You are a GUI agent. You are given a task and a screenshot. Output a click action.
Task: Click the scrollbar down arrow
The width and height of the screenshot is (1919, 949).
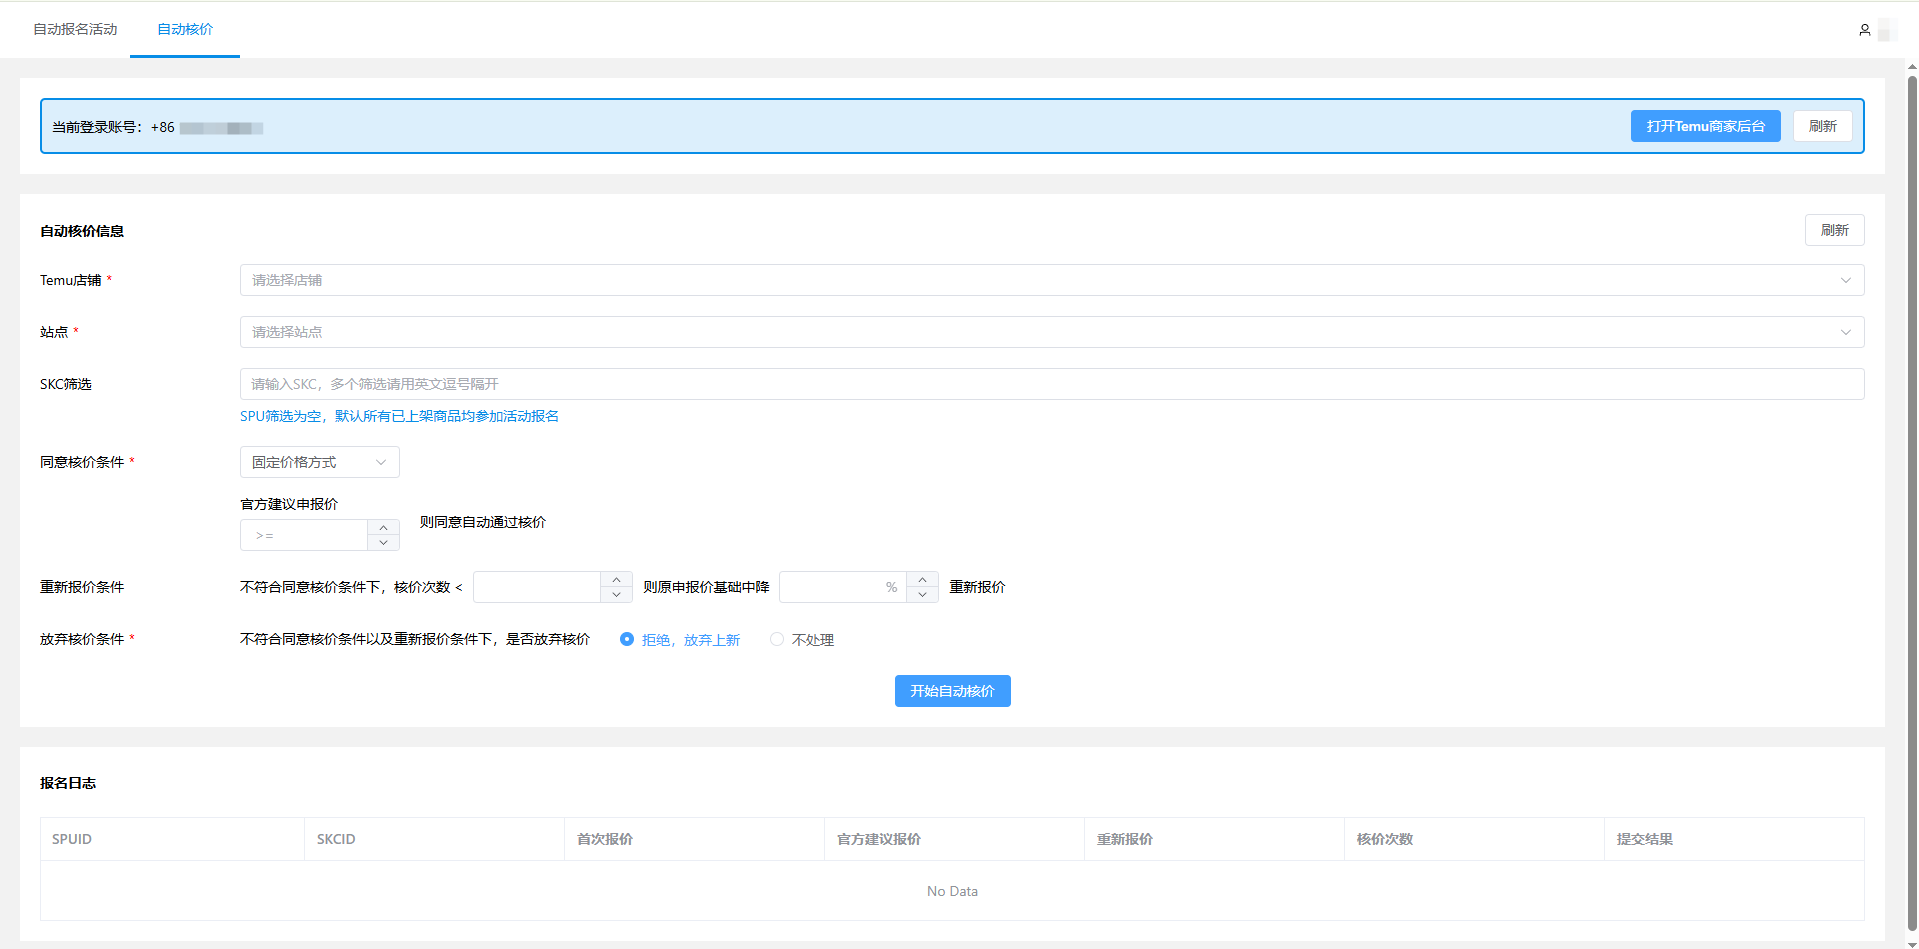point(1912,943)
